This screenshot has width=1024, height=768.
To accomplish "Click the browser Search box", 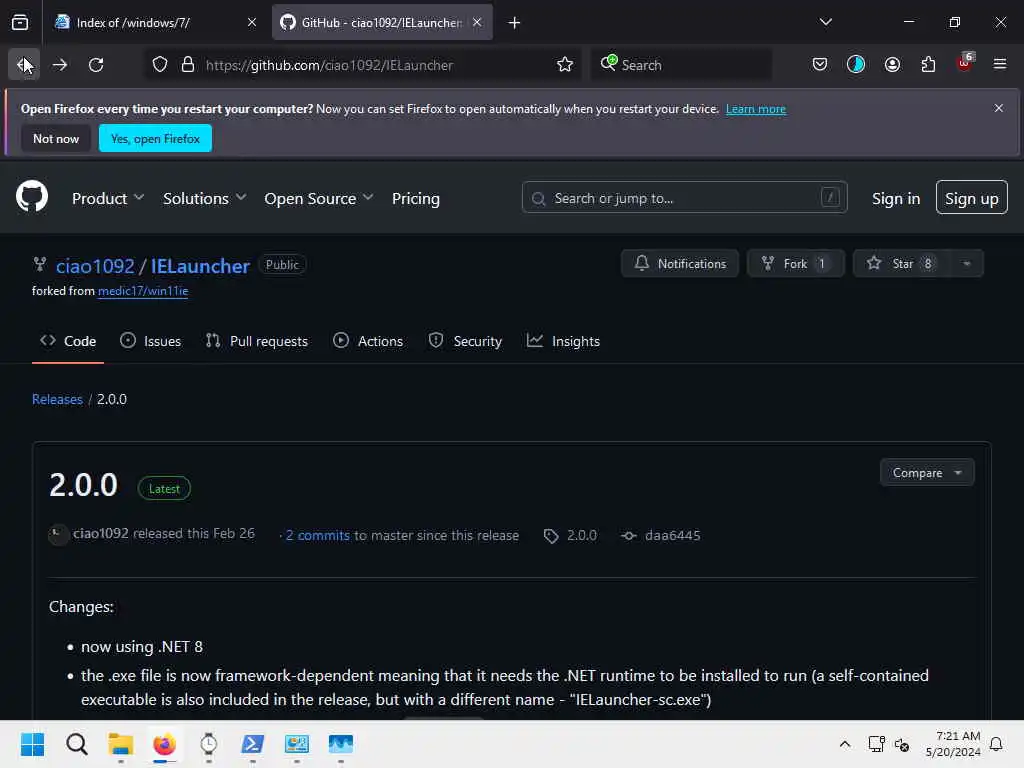I will (x=681, y=65).
